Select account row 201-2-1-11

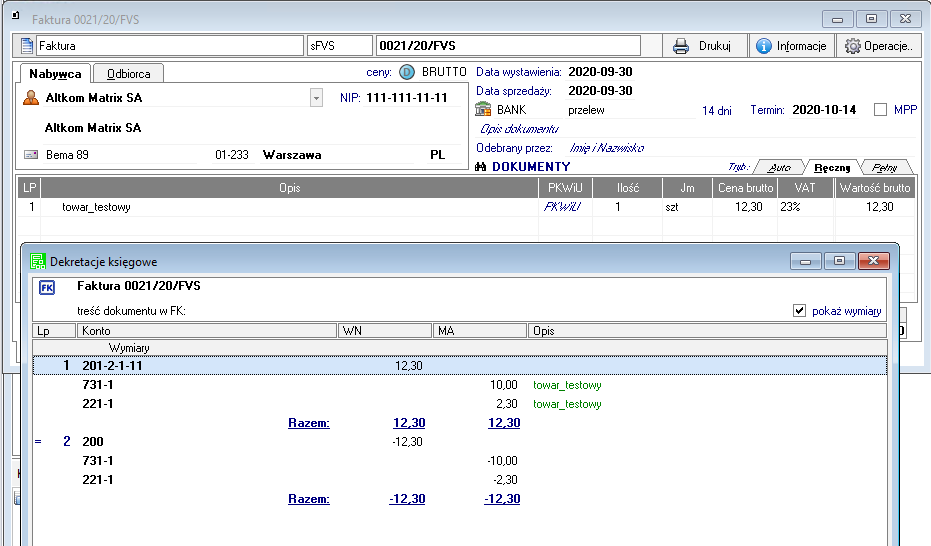click(112, 366)
